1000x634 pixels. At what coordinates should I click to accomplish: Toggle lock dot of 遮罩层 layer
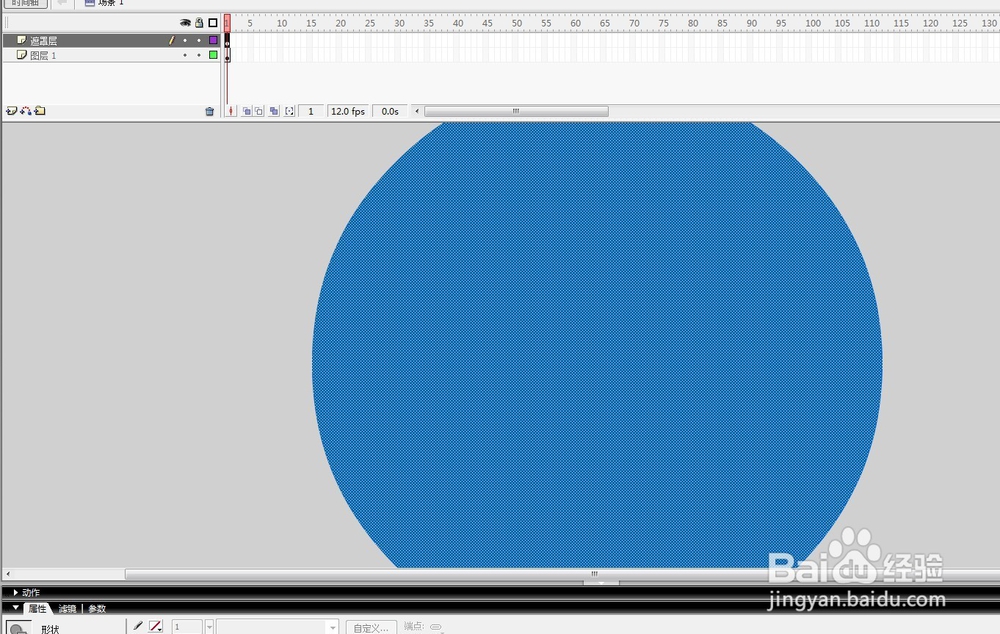[199, 40]
